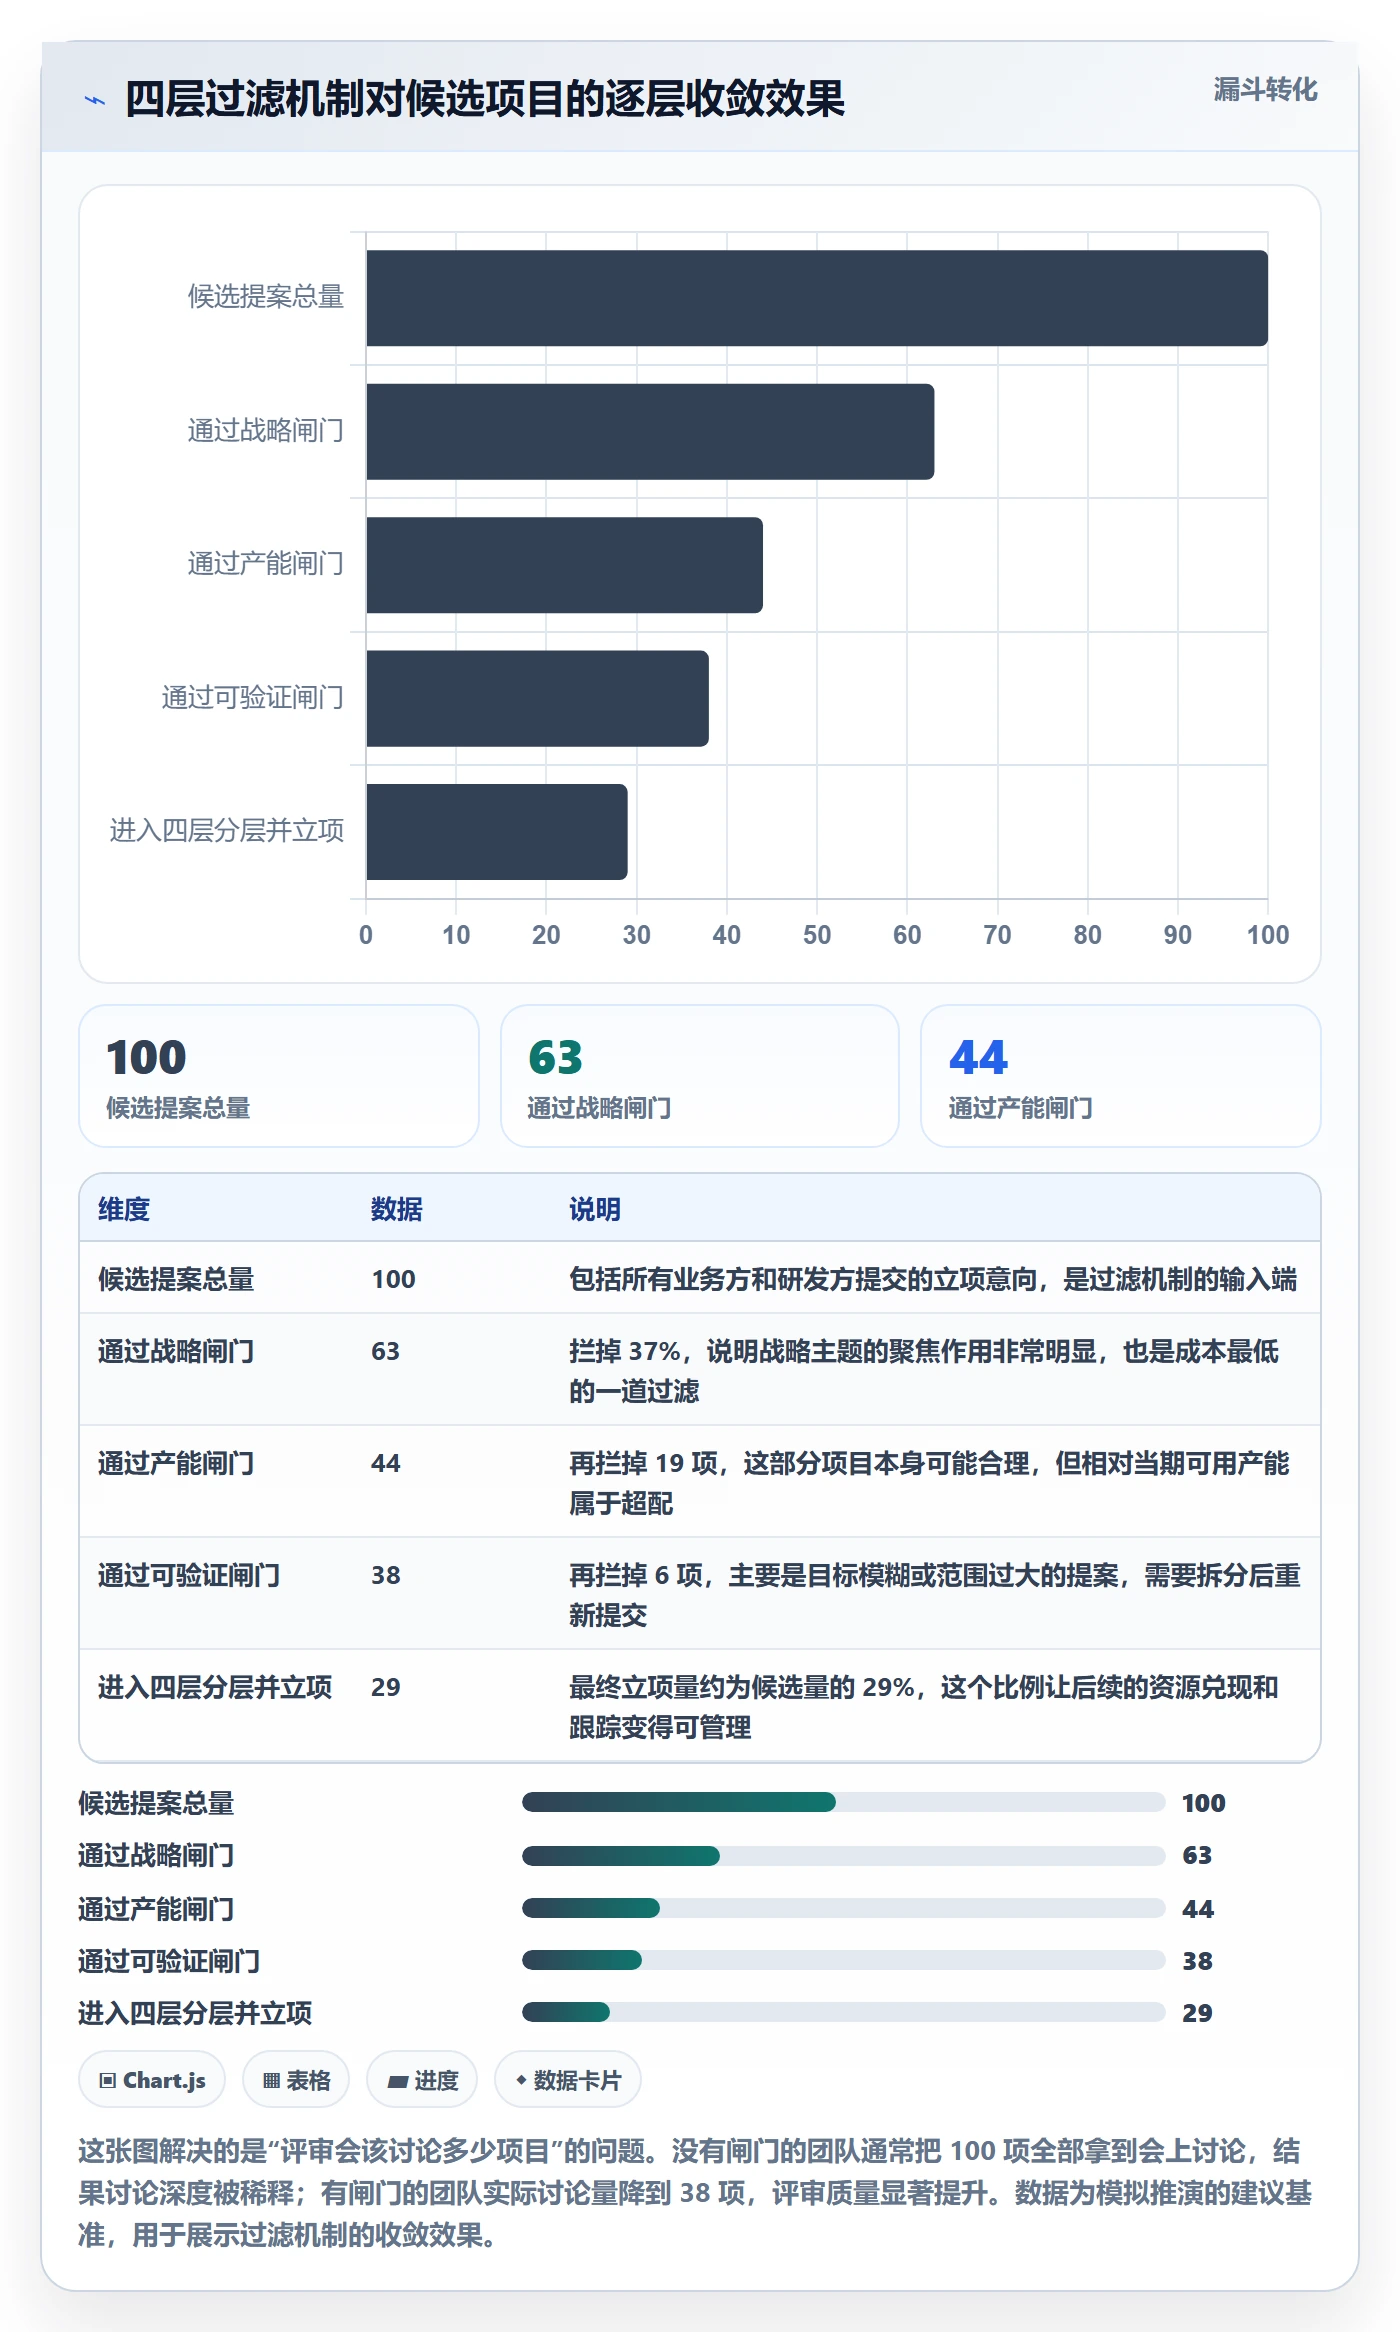
Task: Click the value 63 beside the progress bar
Action: (1197, 1855)
